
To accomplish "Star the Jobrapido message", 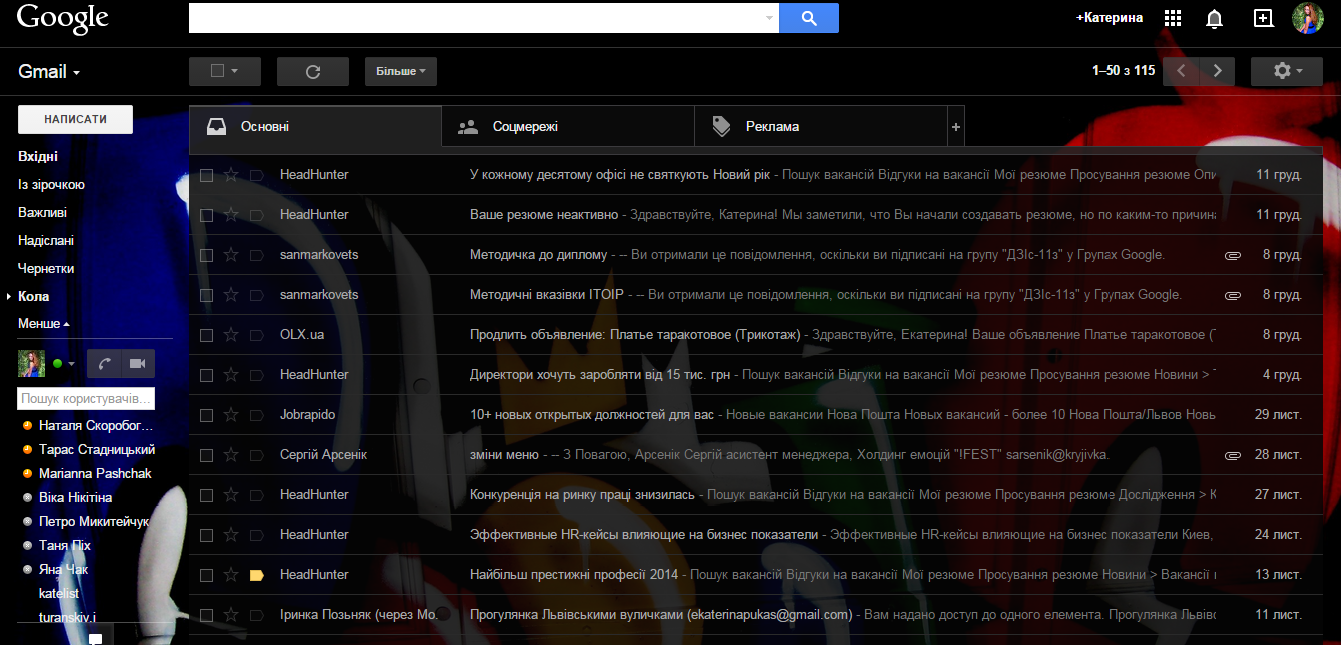I will point(231,415).
